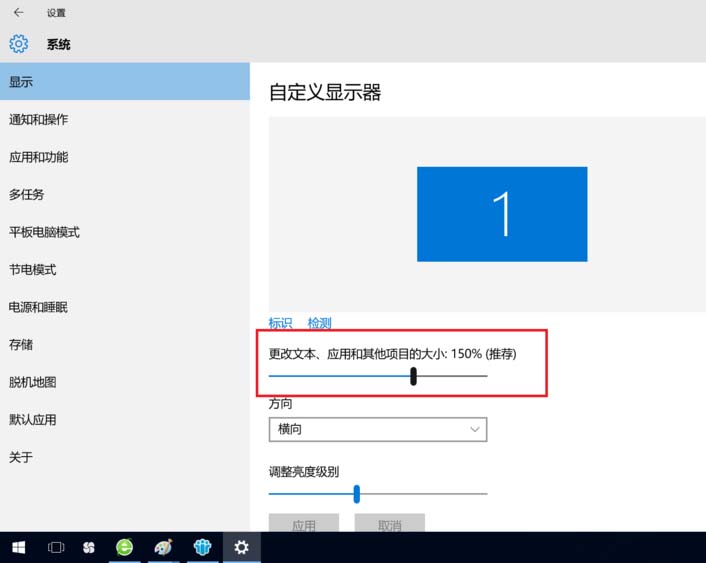Click the back arrow in Settings

(x=18, y=13)
